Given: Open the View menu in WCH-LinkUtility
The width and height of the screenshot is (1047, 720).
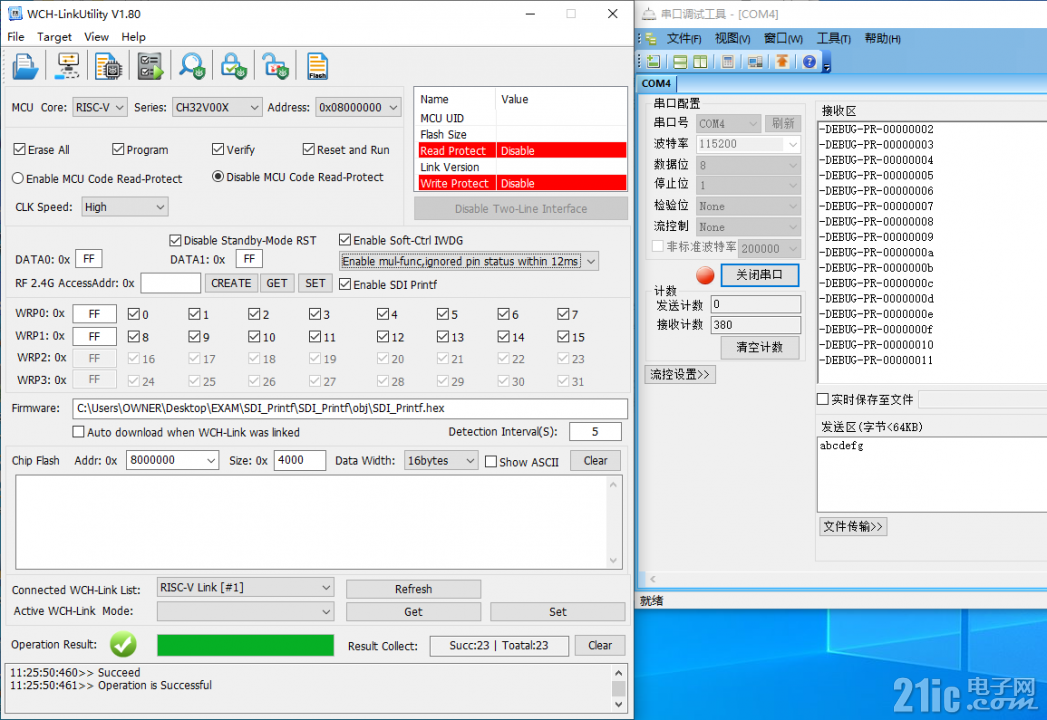Looking at the screenshot, I should 96,37.
